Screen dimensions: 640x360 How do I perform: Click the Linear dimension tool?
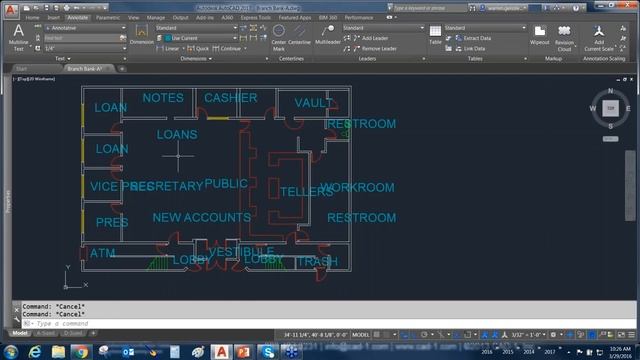pyautogui.click(x=168, y=49)
